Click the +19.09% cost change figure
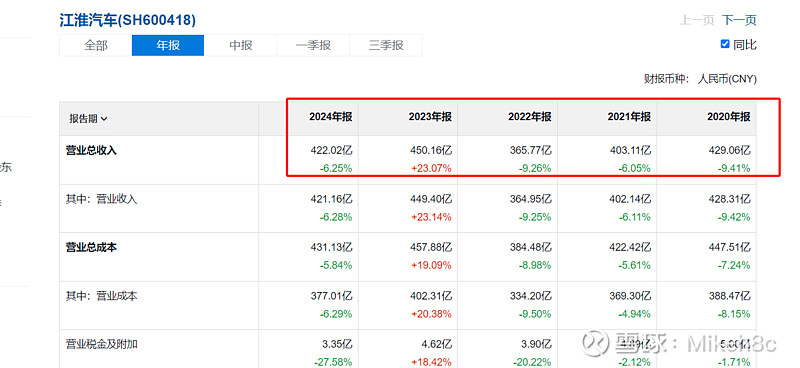This screenshot has height=368, width=800. [432, 265]
